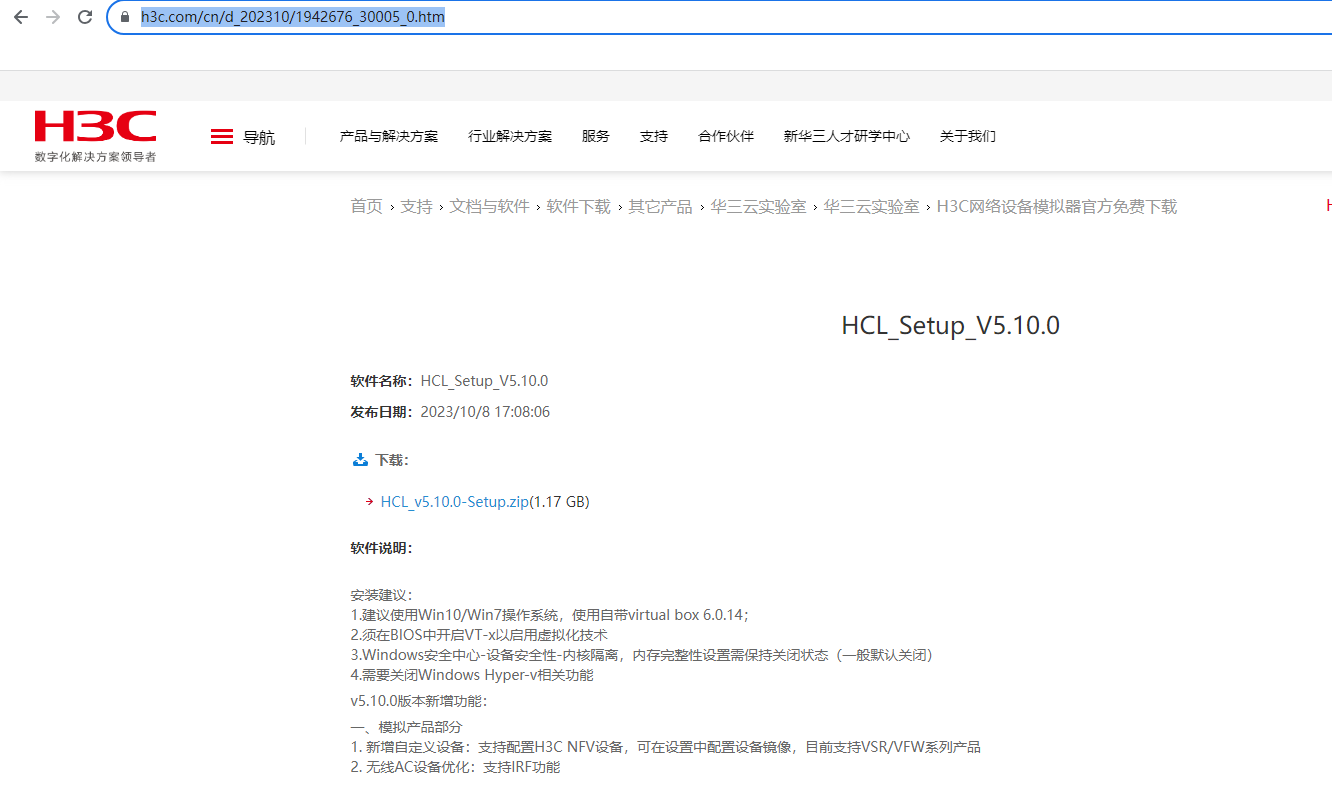Click the 软件名称 value HCL_Setup_V5.10.0
Image resolution: width=1332 pixels, height=809 pixels.
tap(484, 381)
